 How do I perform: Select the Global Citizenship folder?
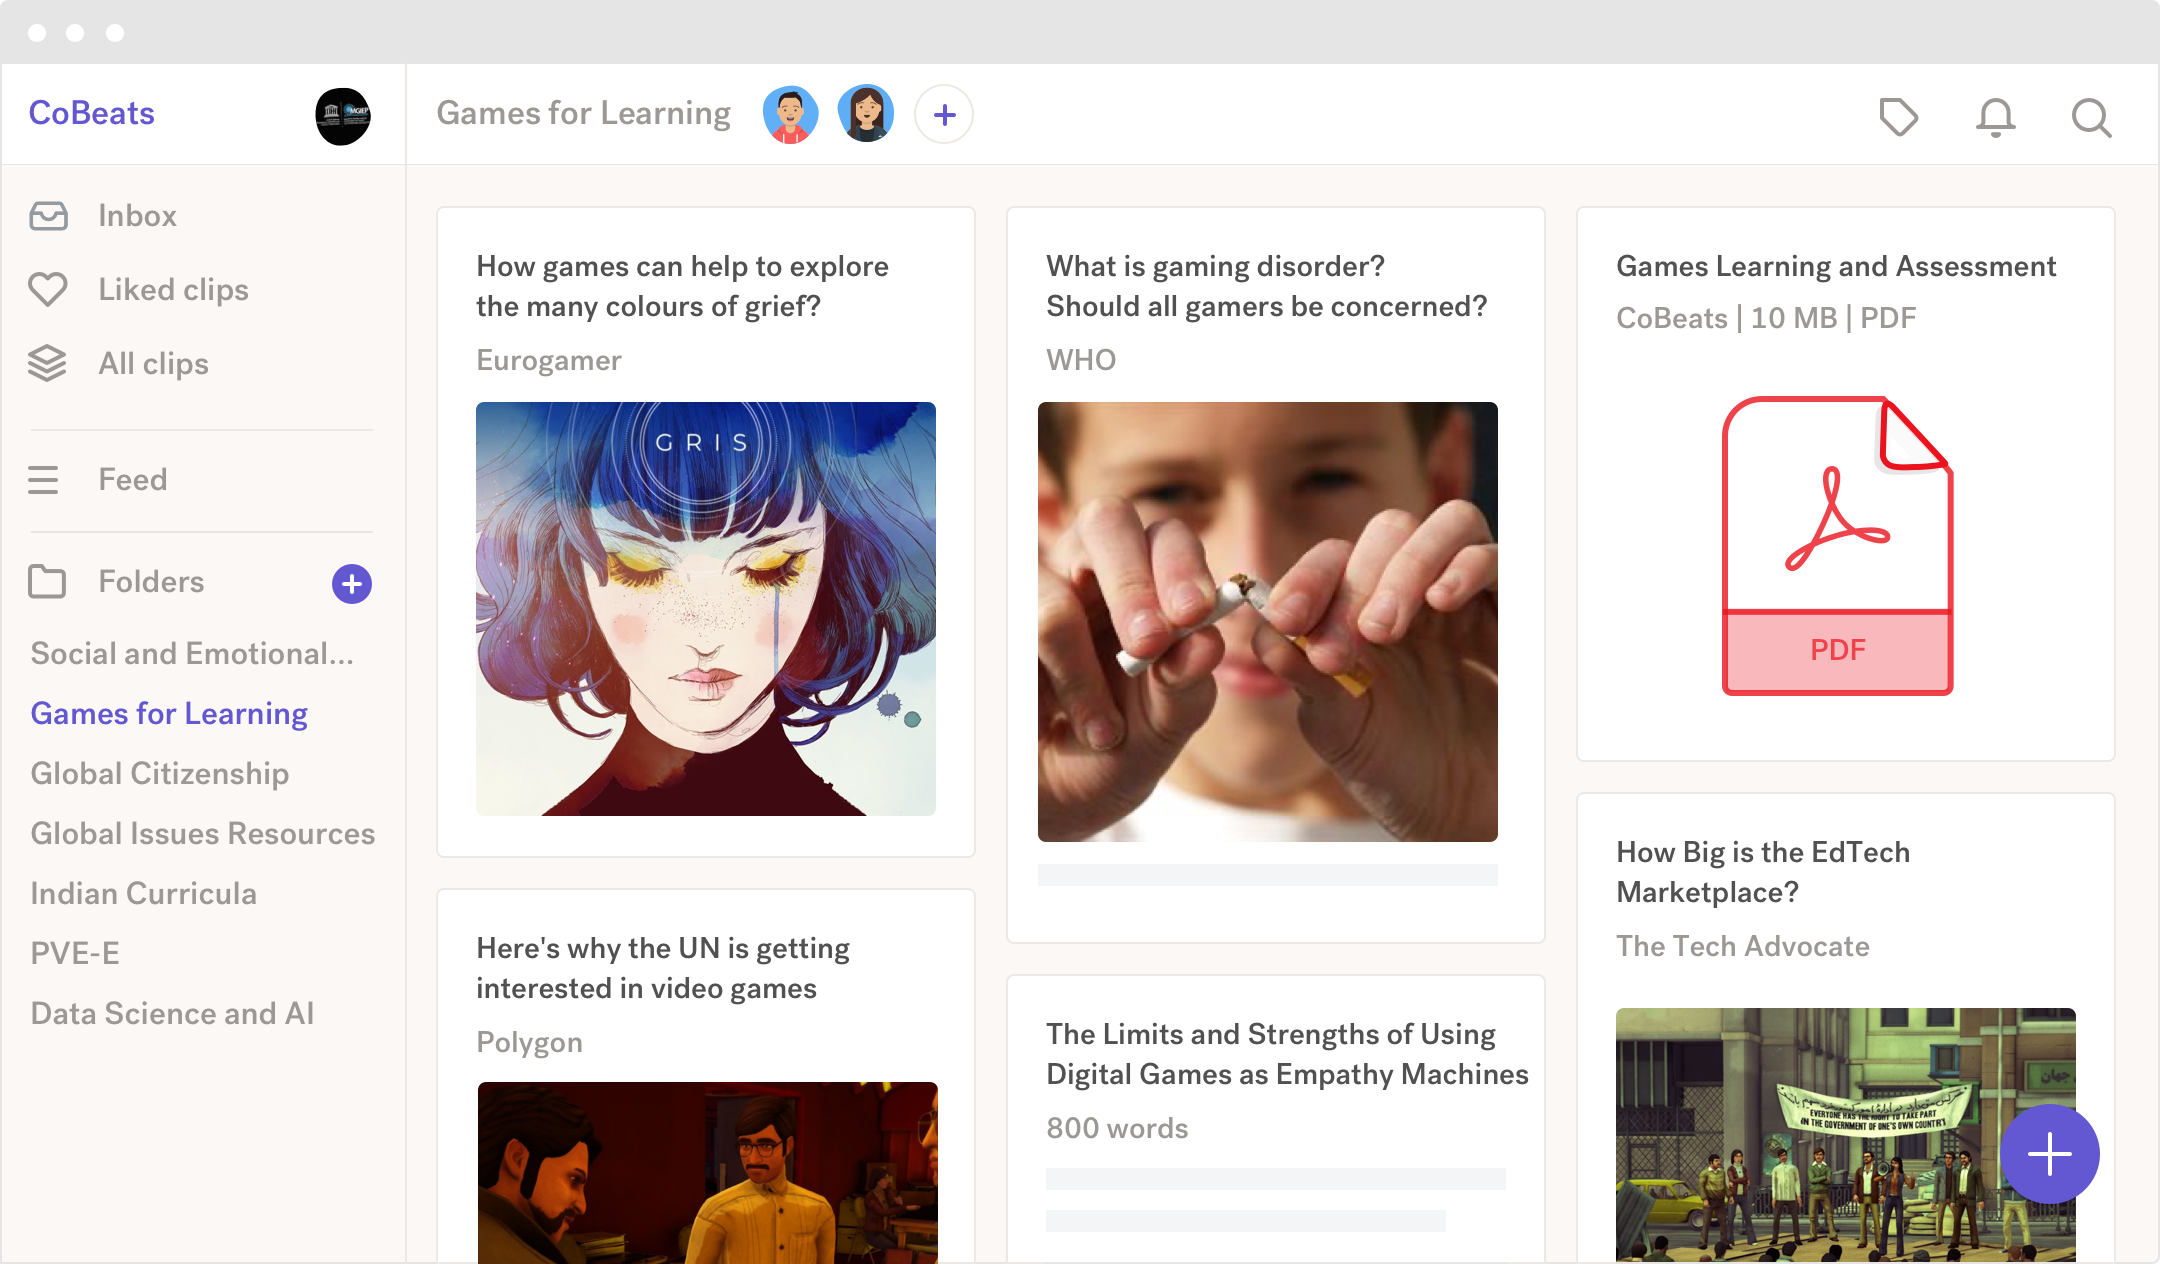coord(160,774)
